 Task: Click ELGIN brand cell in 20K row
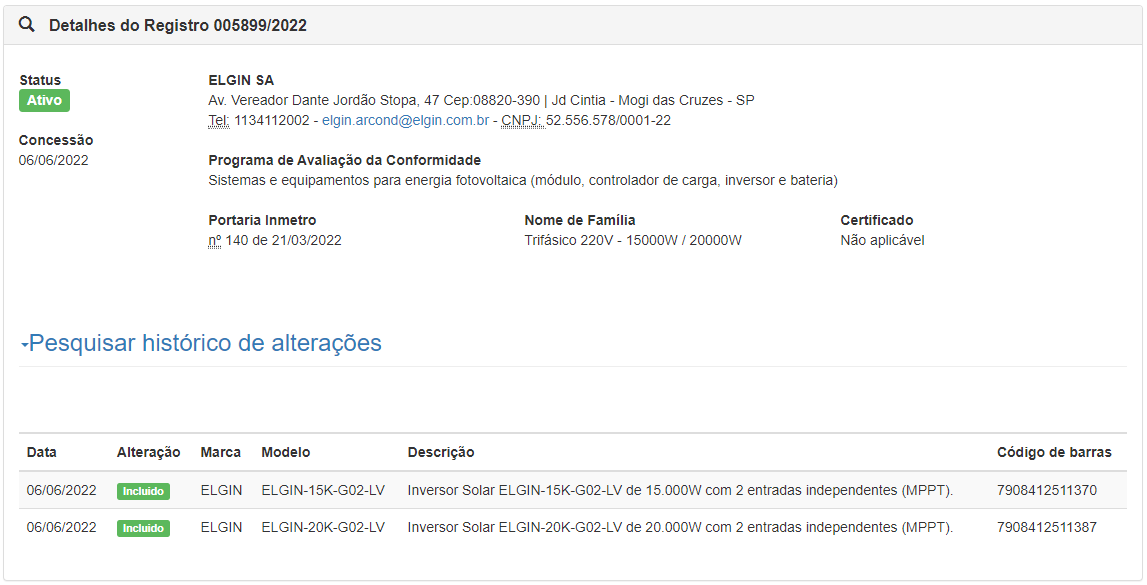pos(222,527)
